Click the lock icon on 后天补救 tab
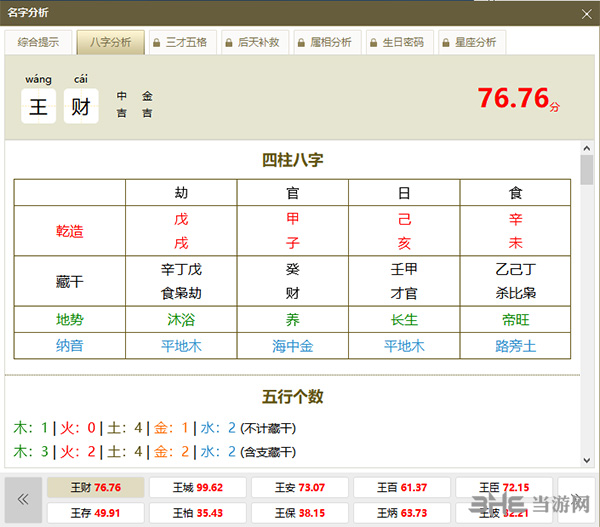600x527 pixels. pos(228,43)
